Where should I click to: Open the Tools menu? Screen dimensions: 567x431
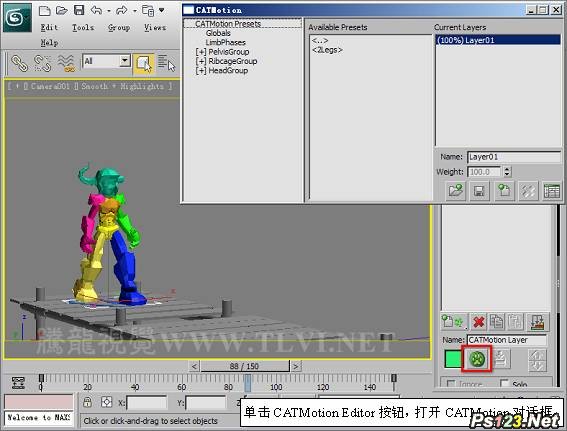[83, 27]
